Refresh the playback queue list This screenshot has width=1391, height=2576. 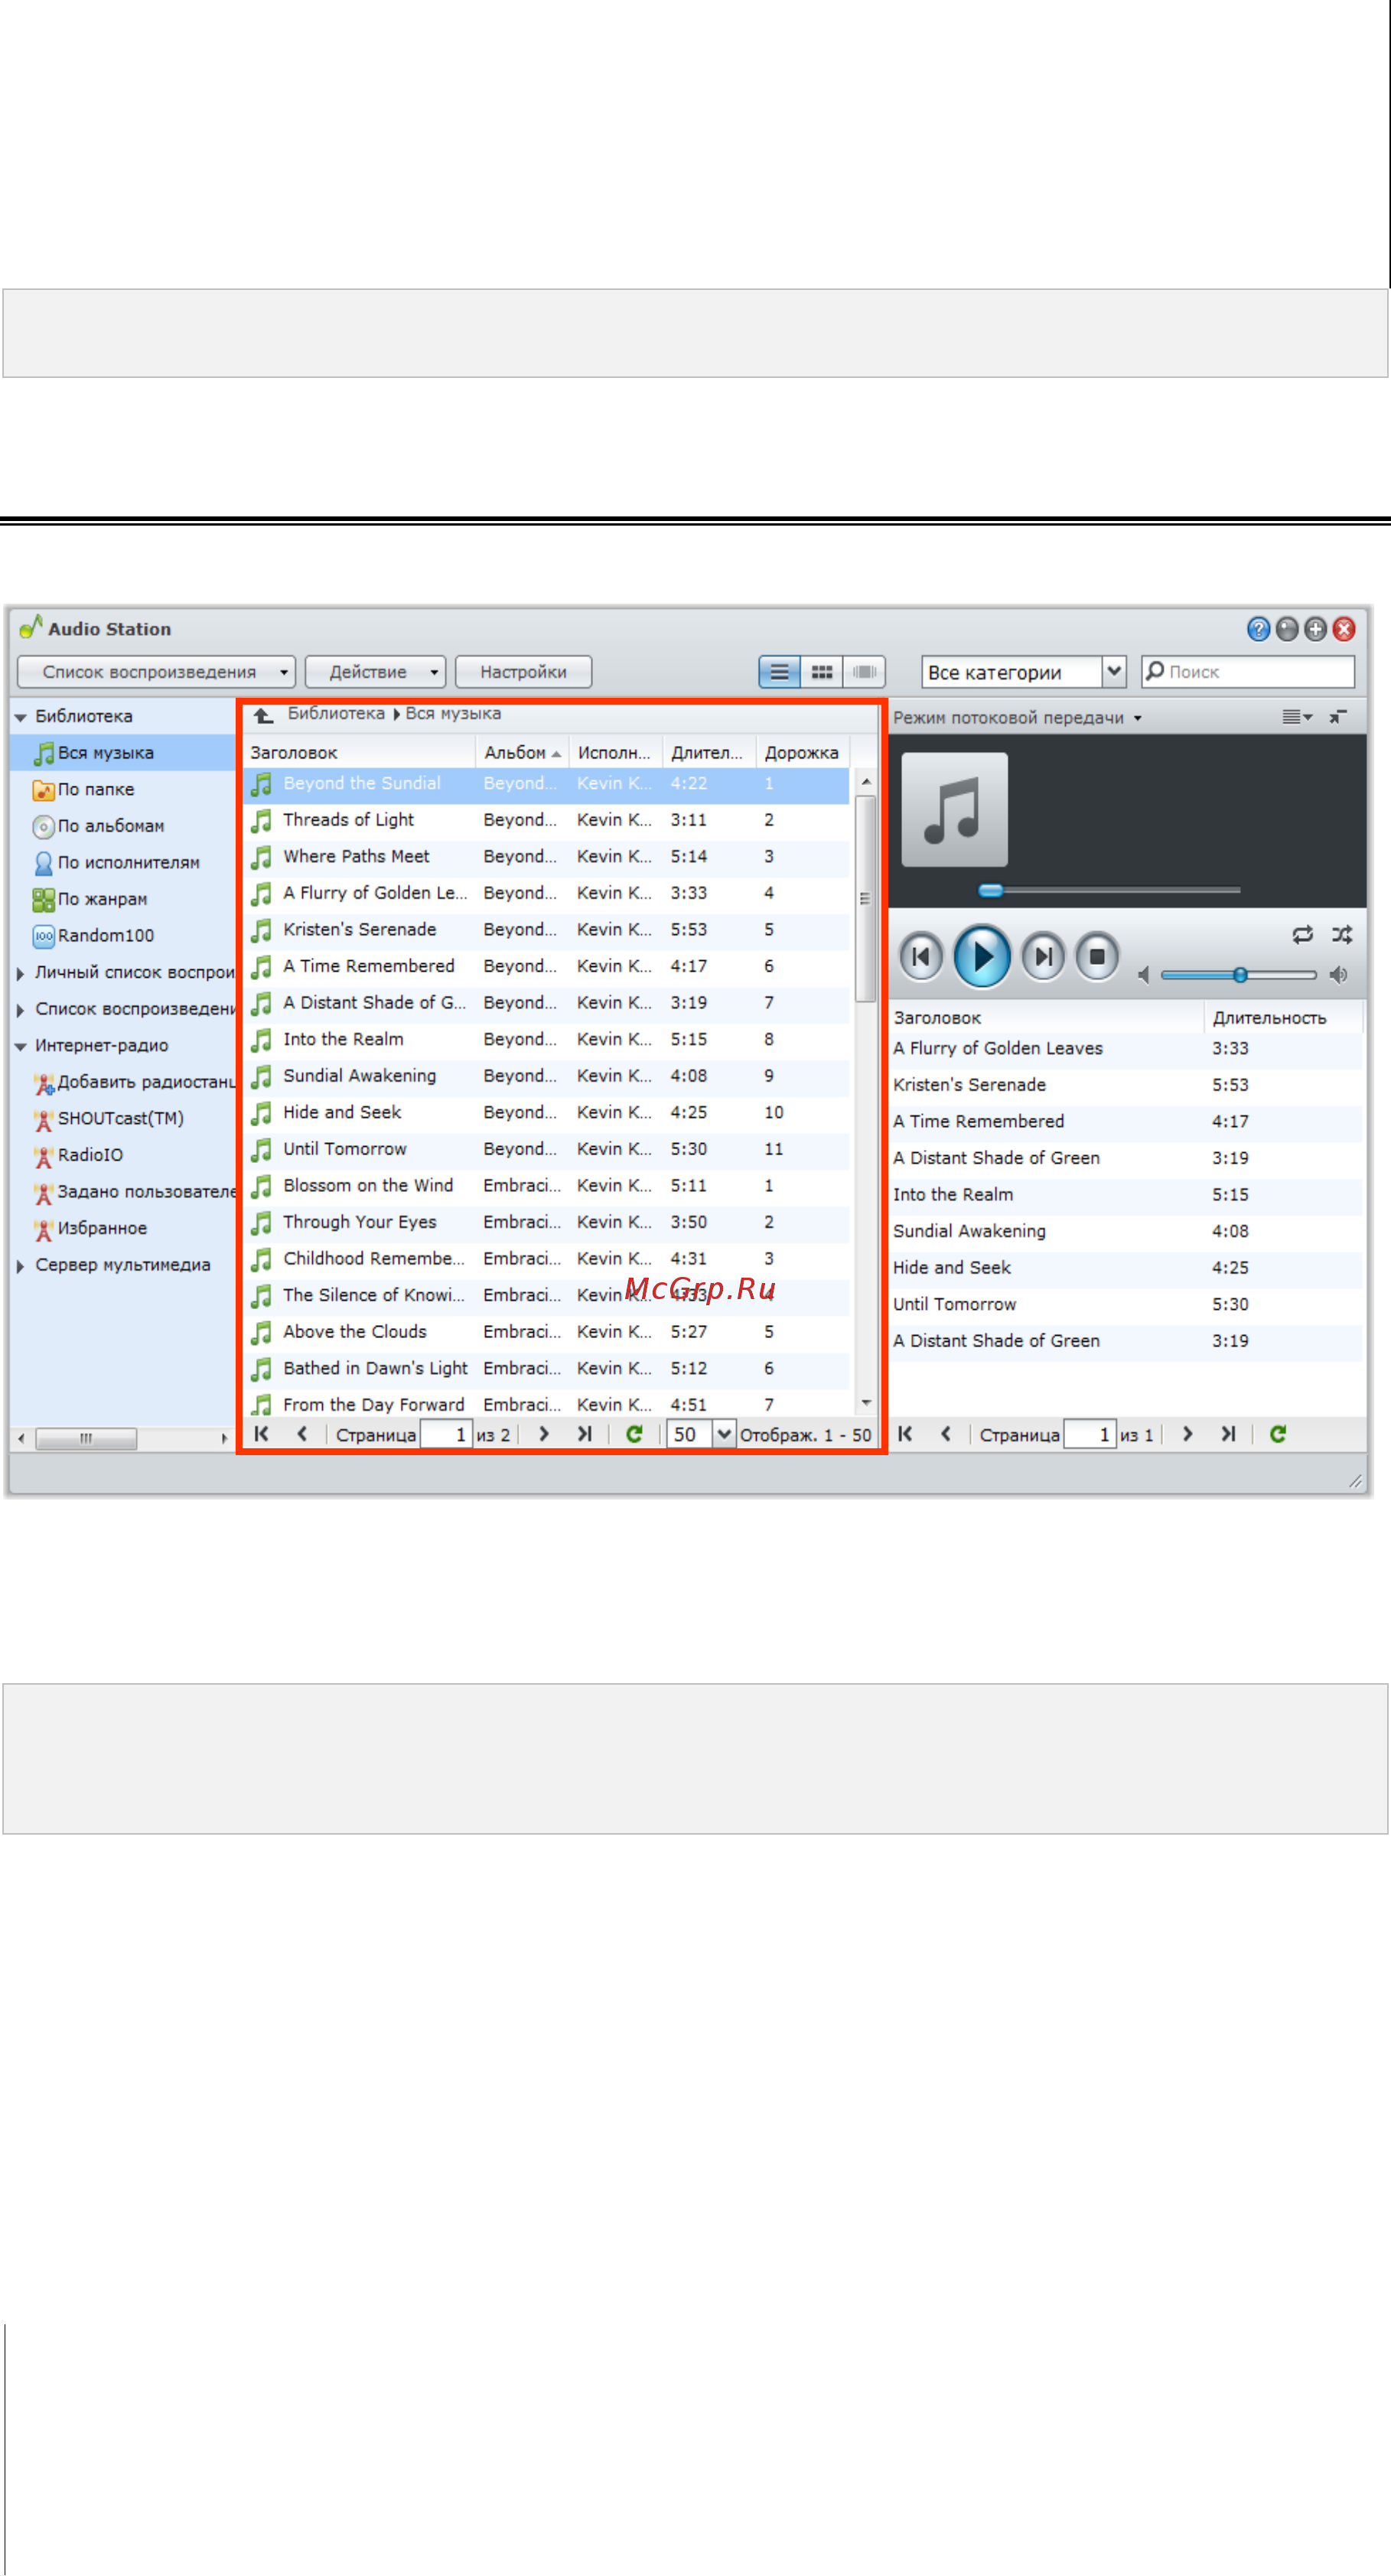(x=1277, y=1434)
